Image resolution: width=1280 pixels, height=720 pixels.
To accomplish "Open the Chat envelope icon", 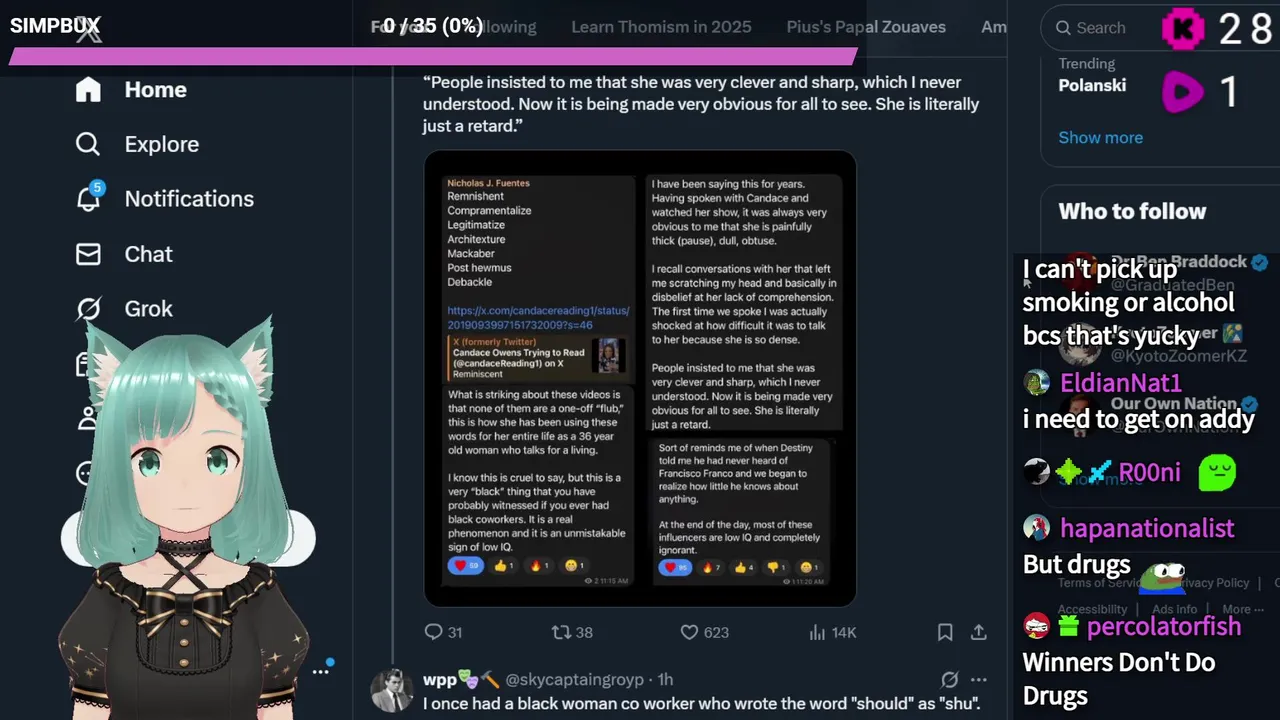I will [88, 254].
